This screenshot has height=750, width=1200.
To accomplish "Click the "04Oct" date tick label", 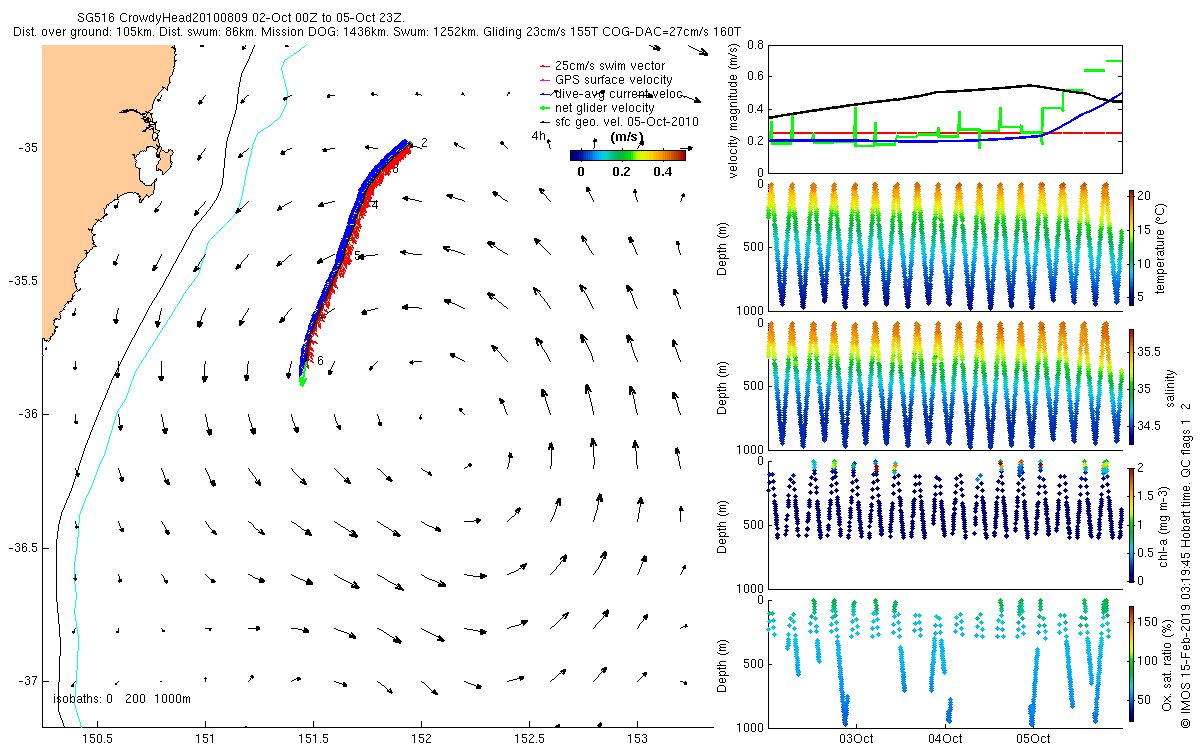I will [x=945, y=739].
